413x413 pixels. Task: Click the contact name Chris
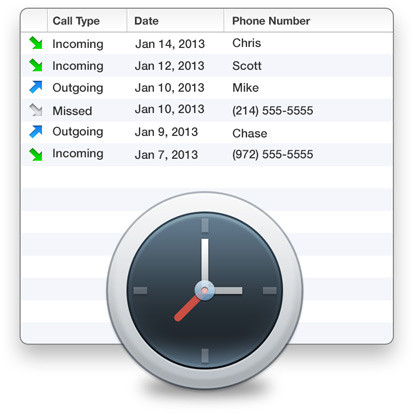point(247,43)
